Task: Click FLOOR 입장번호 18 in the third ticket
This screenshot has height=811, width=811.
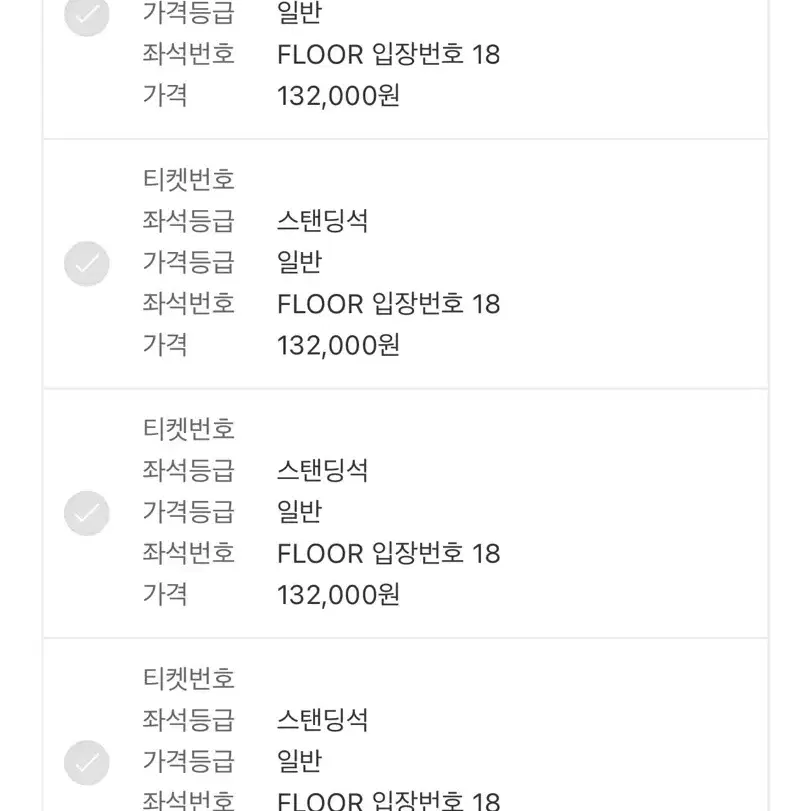Action: tap(388, 553)
